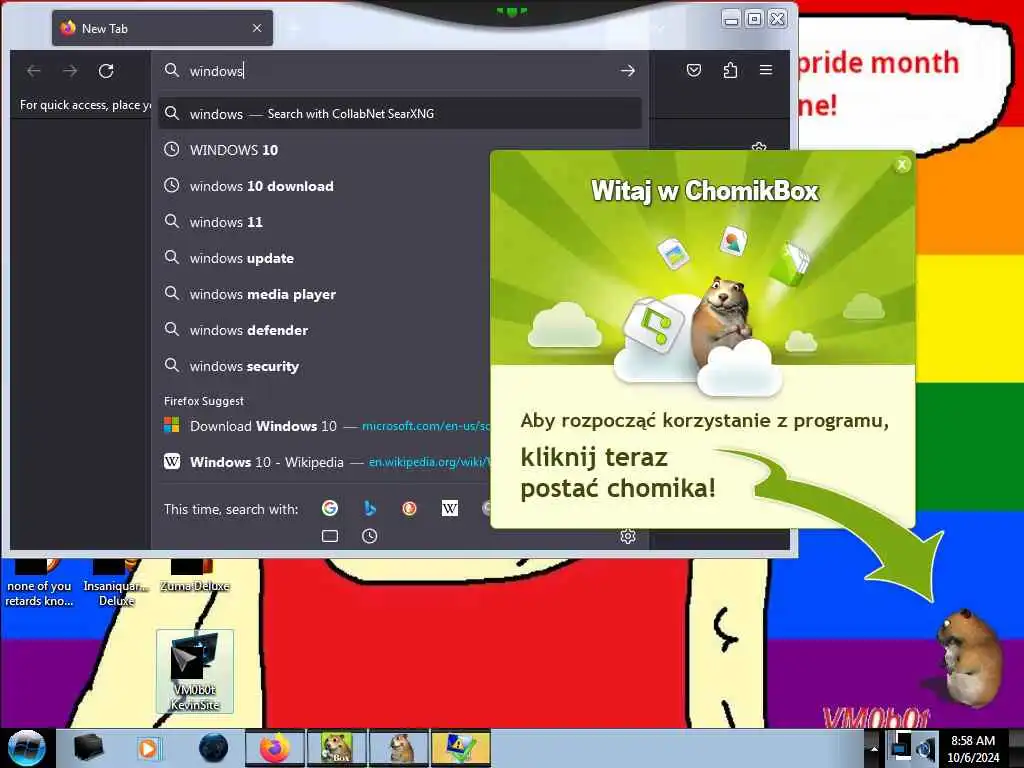Go forward in Firefox navigation
The width and height of the screenshot is (1024, 768).
[70, 71]
